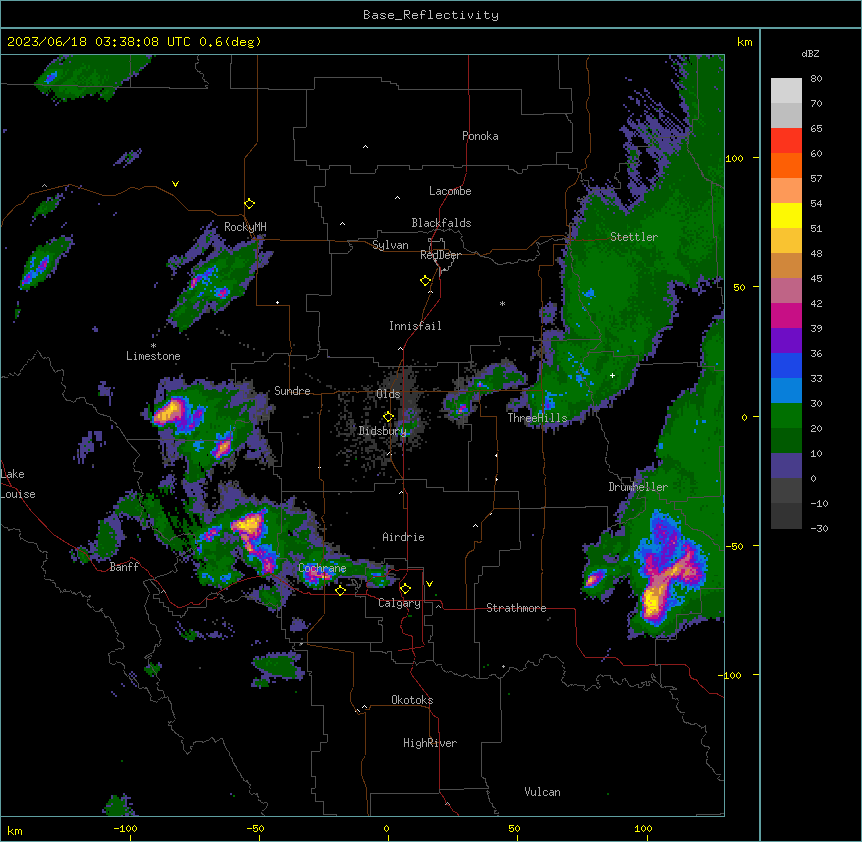
Task: Select the purple 39–36 dBZ legend swatch
Action: [x=786, y=341]
